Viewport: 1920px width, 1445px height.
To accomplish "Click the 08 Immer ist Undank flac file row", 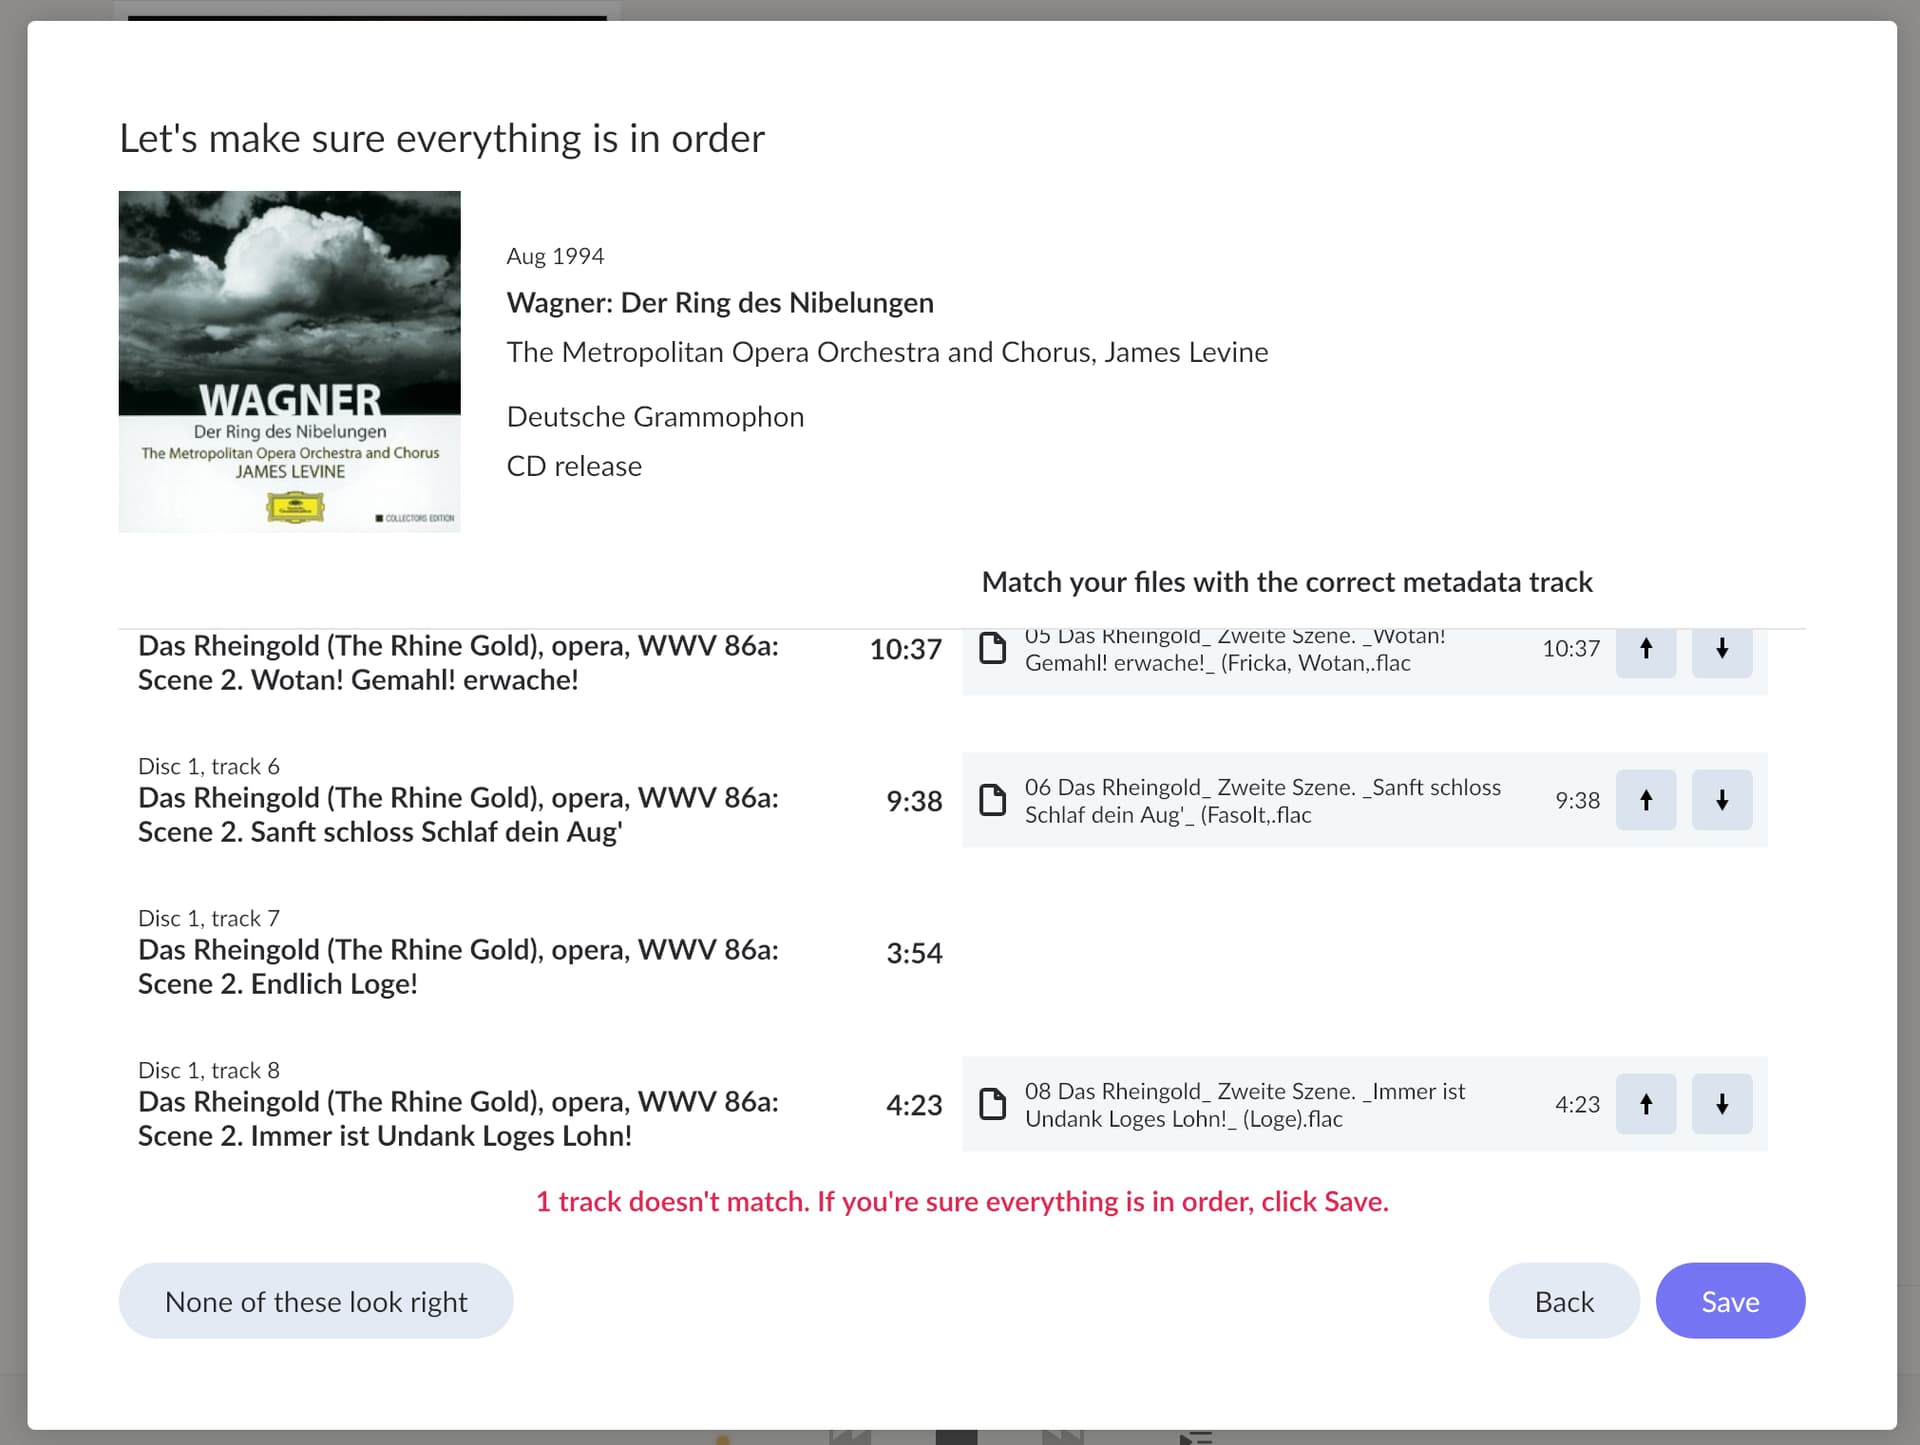I will tap(1244, 1105).
